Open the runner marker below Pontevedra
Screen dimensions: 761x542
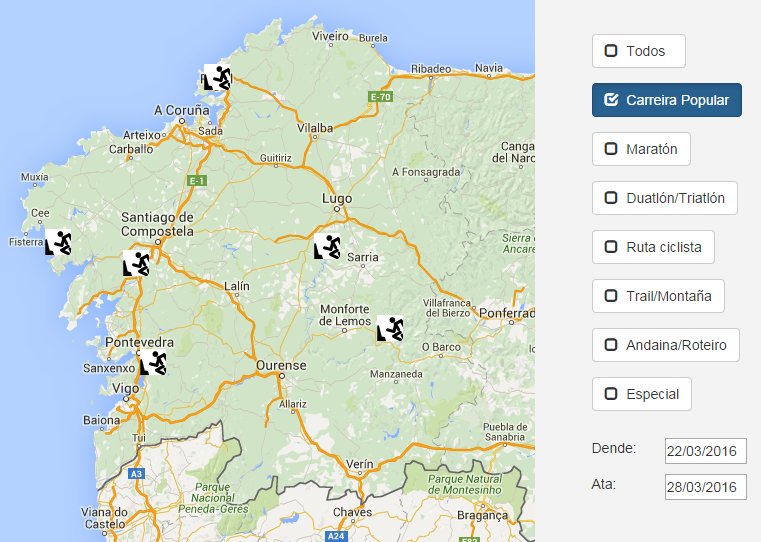[x=153, y=362]
